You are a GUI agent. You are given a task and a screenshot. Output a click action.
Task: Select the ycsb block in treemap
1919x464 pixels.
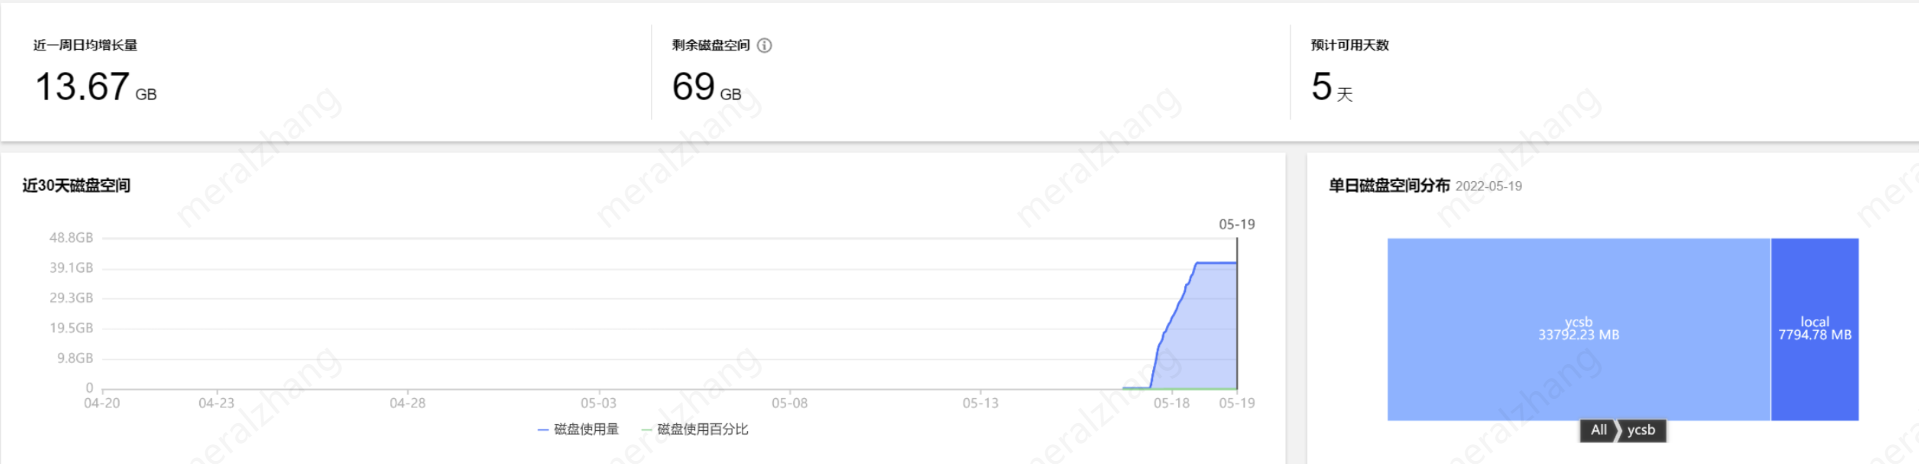(1578, 329)
